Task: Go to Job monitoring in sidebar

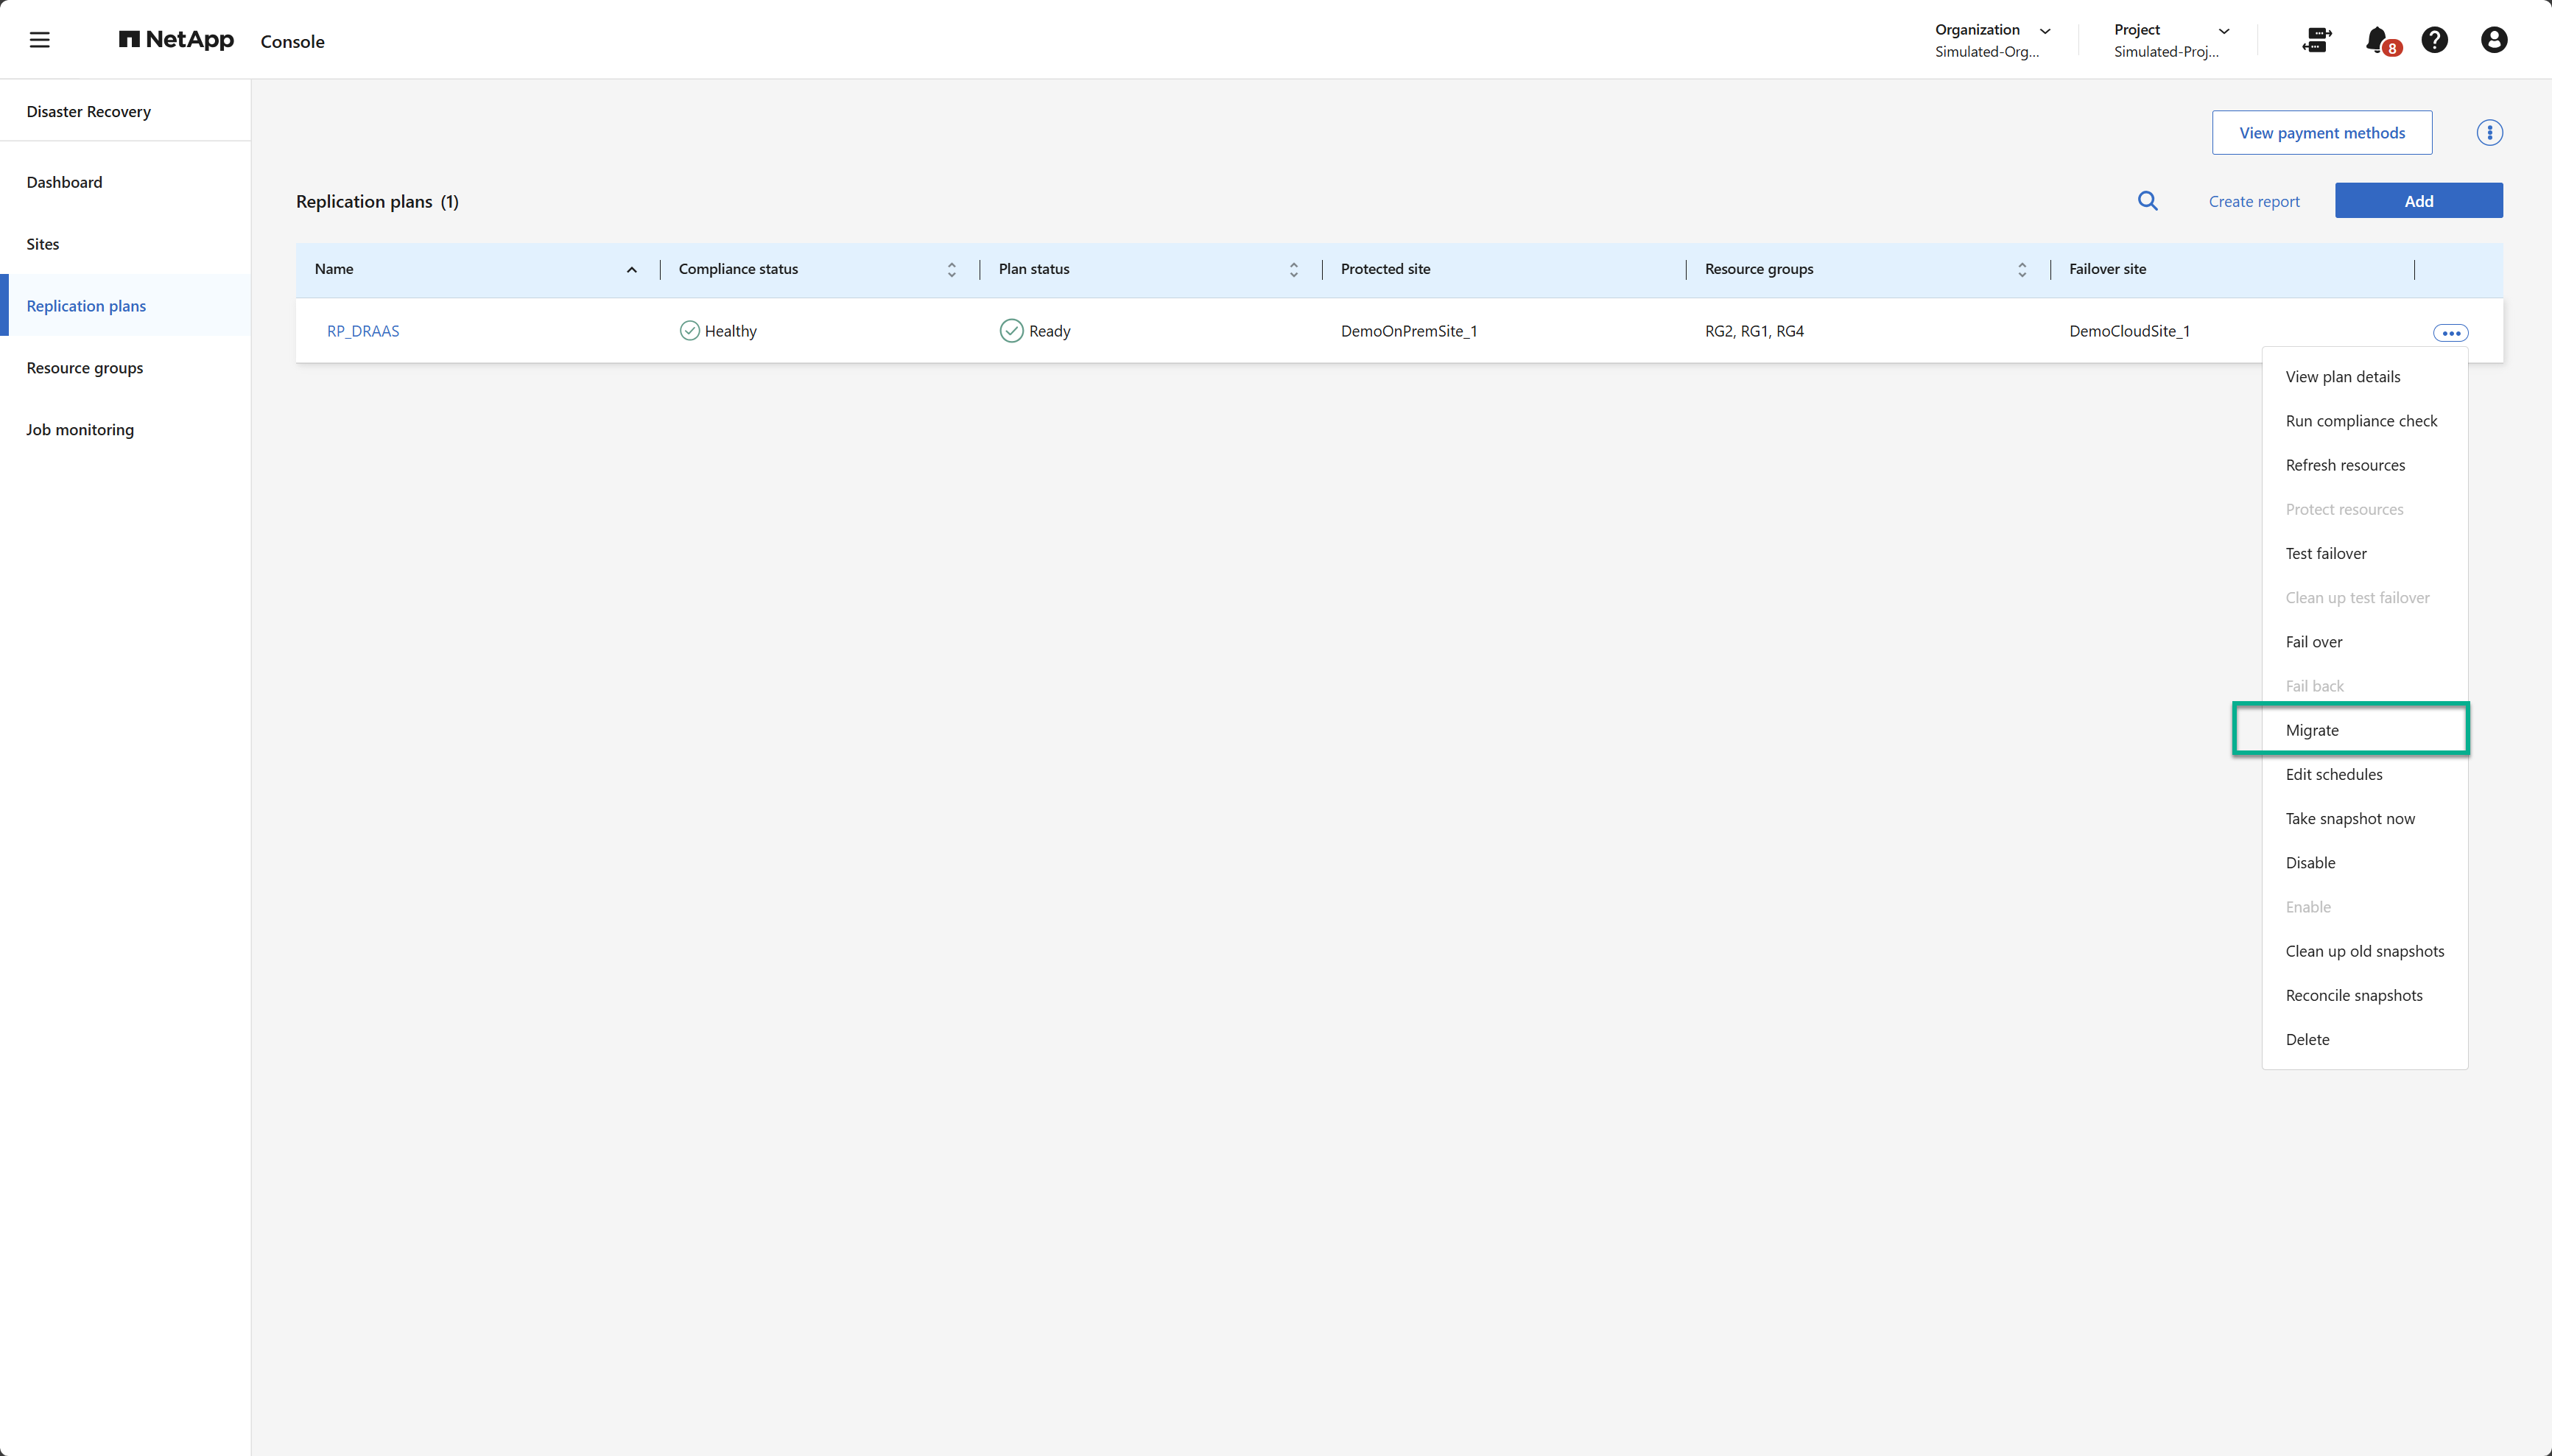Action: pos(80,430)
